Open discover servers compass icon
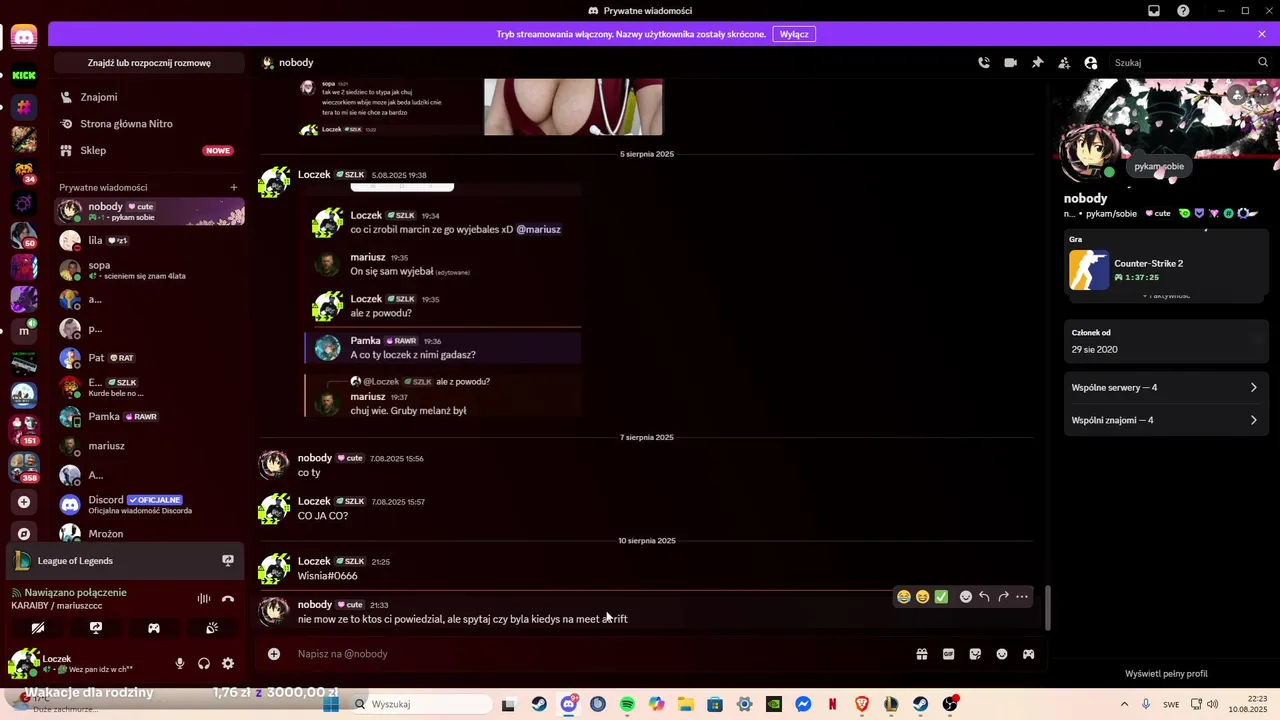The height and width of the screenshot is (720, 1280). pyautogui.click(x=24, y=534)
